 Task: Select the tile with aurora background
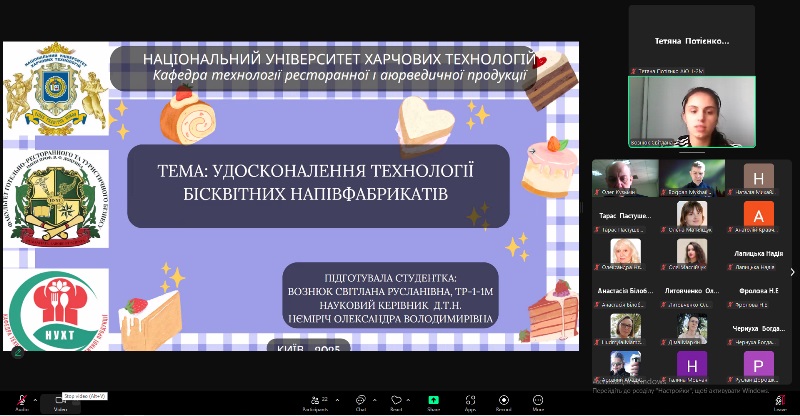tap(692, 178)
